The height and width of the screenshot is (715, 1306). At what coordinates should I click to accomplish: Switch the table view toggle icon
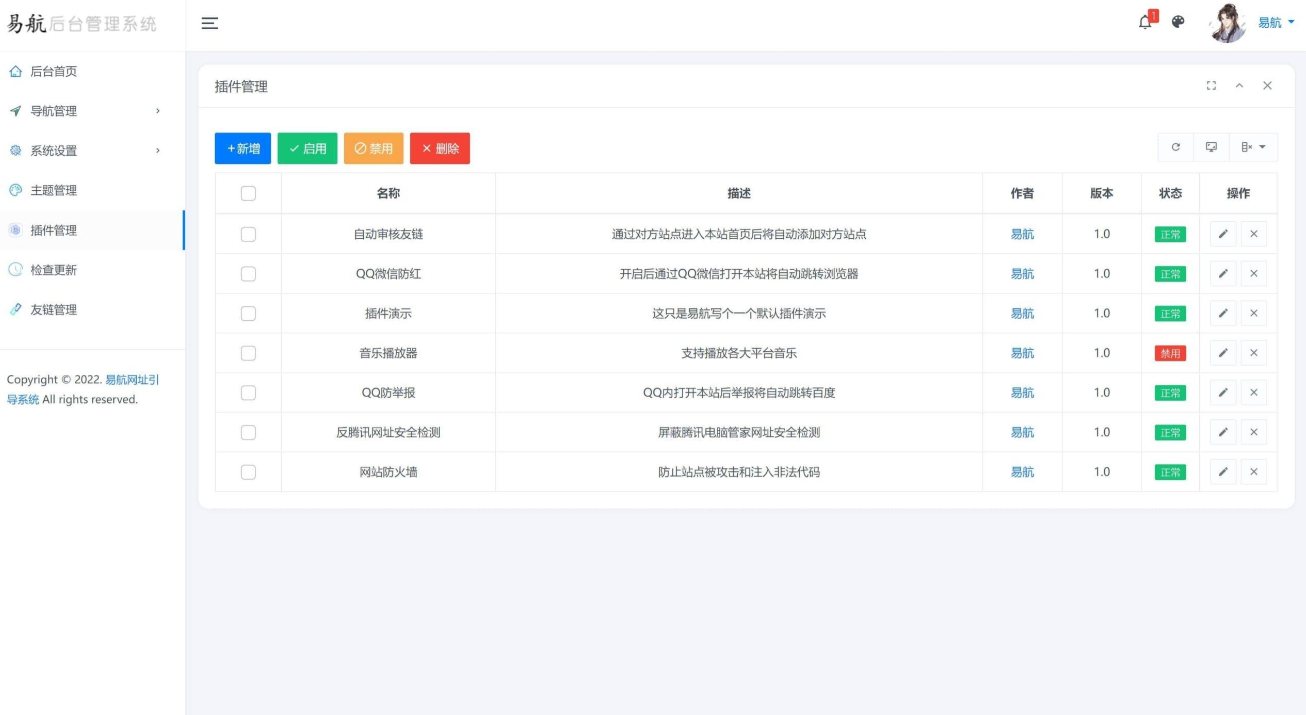(x=1211, y=147)
